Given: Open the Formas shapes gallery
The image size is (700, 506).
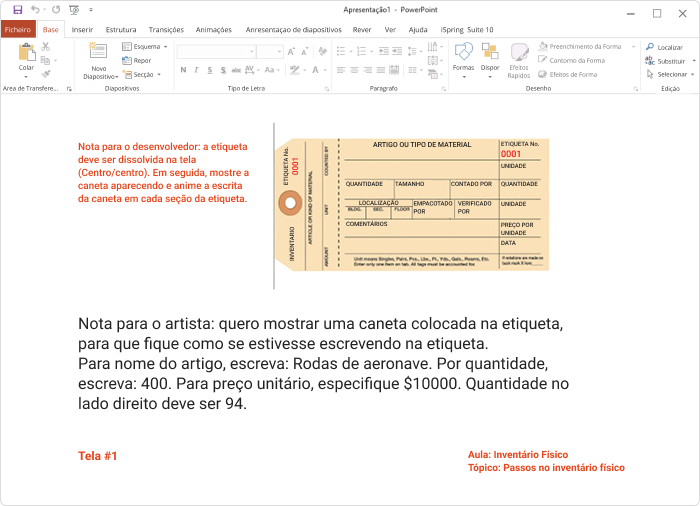Looking at the screenshot, I should (463, 61).
